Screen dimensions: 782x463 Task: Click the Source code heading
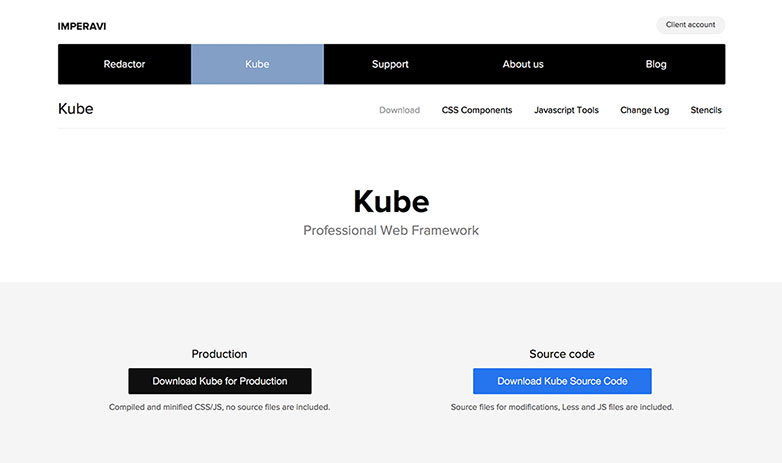562,354
